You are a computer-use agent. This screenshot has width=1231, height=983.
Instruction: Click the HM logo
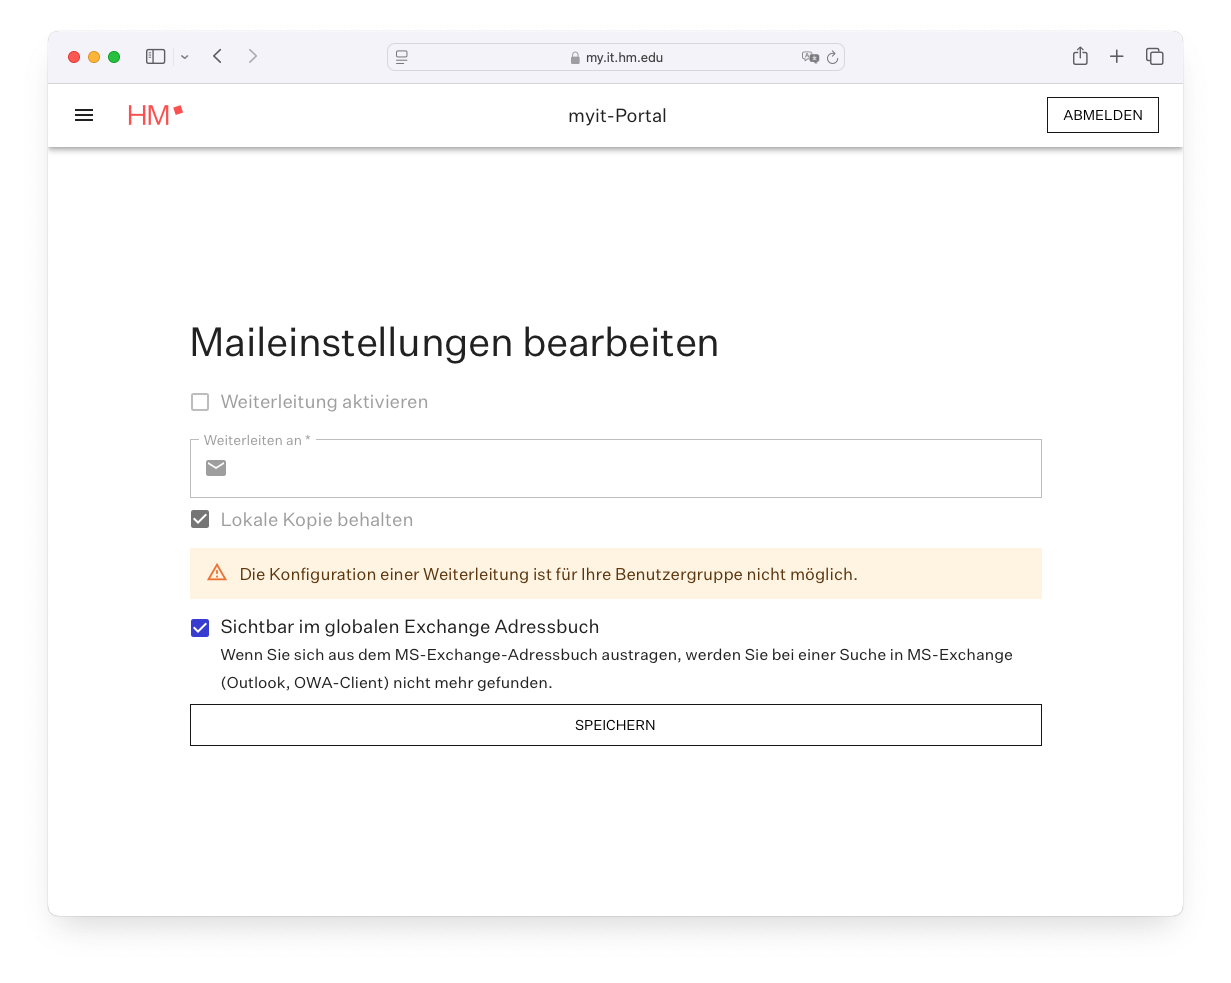click(155, 115)
